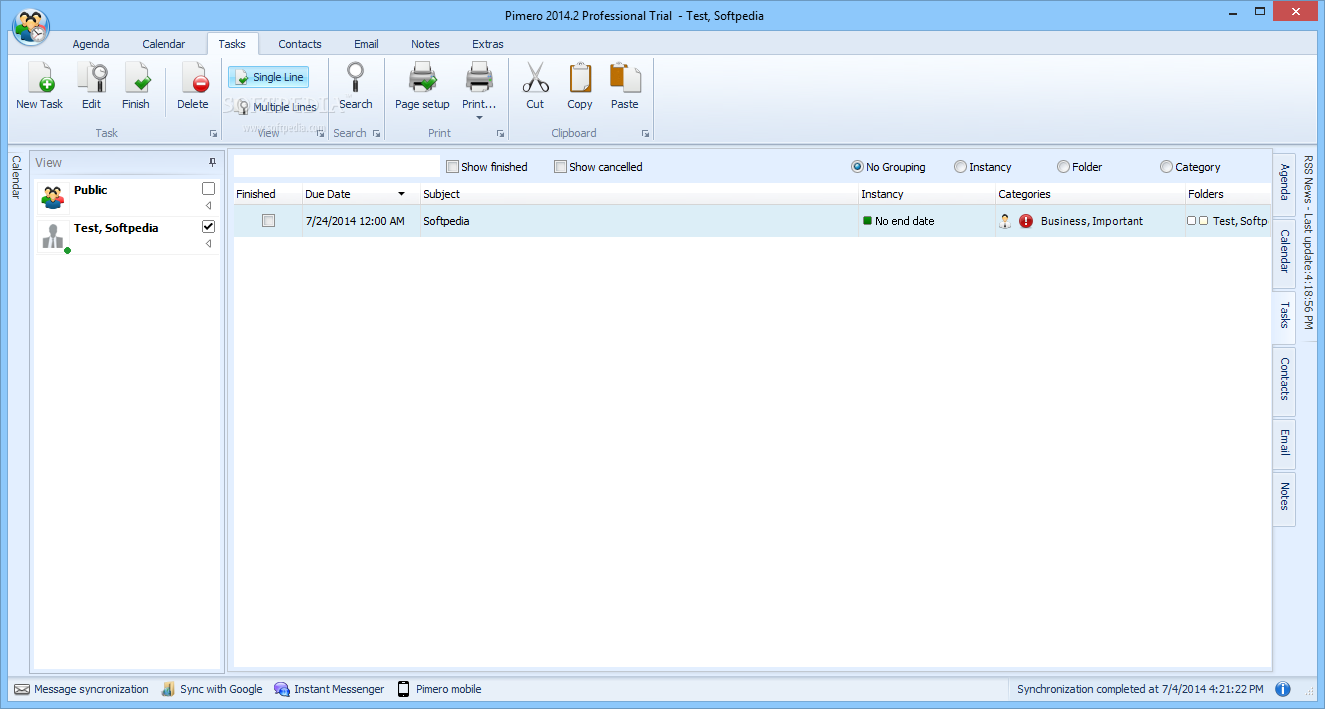Screen dimensions: 1325x709
Task: Pin the View panel
Action: (x=212, y=162)
